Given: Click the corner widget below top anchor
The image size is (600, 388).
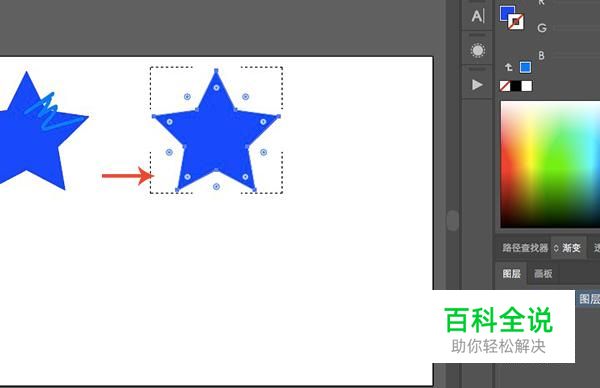Looking at the screenshot, I should (x=216, y=88).
